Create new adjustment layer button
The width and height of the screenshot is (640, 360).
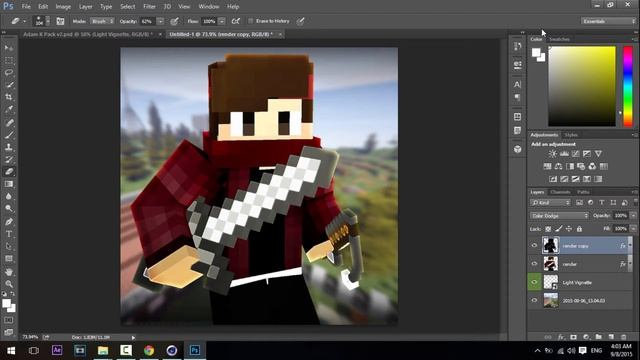(586, 337)
